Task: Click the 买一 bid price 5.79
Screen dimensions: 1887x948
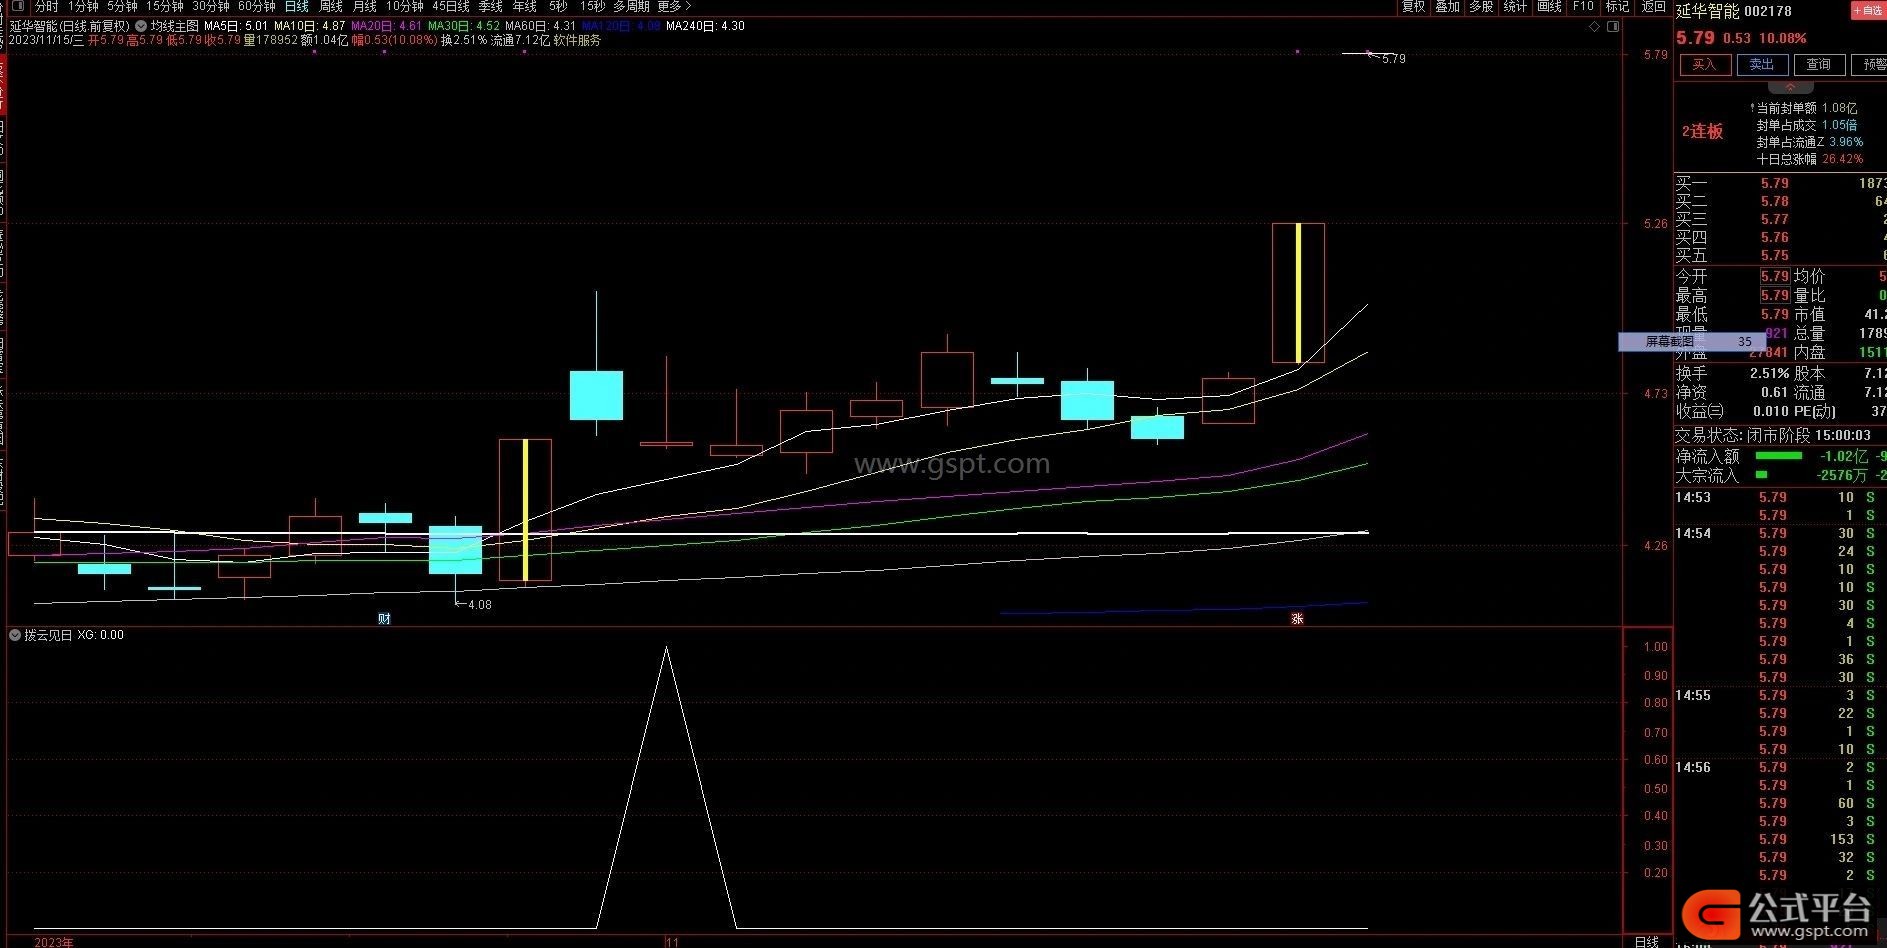Action: point(1774,184)
